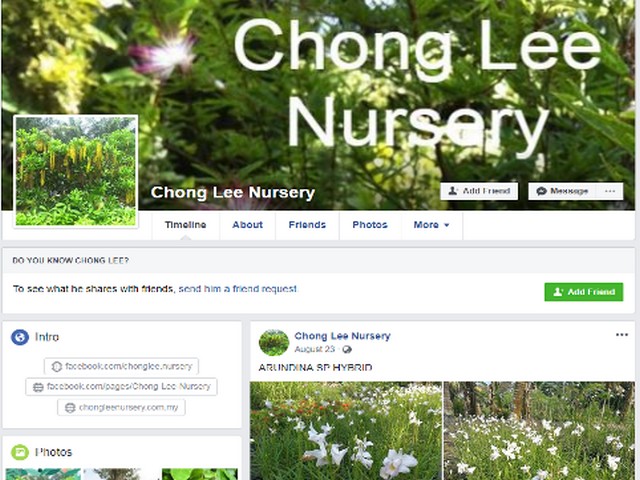This screenshot has height=480, width=640.
Task: Open the yellow flowers profile picture
Action: (x=76, y=171)
